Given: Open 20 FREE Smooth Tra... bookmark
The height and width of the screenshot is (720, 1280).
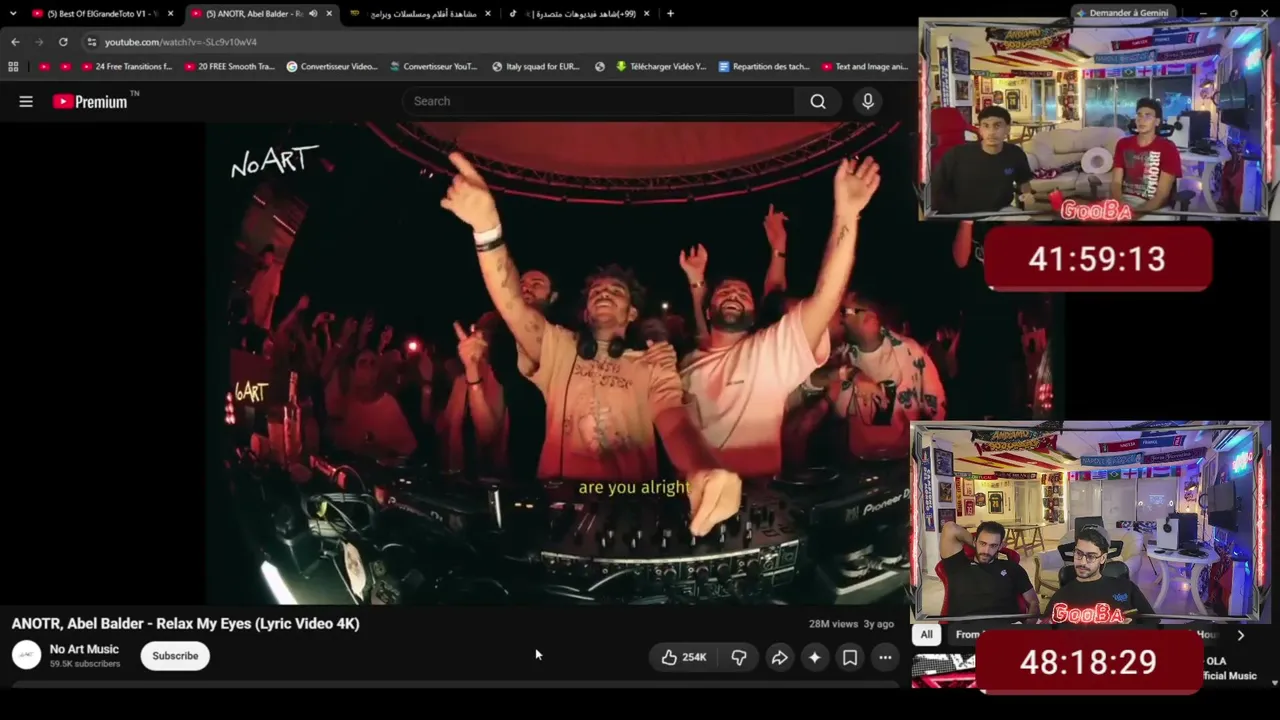Looking at the screenshot, I should pos(230,67).
